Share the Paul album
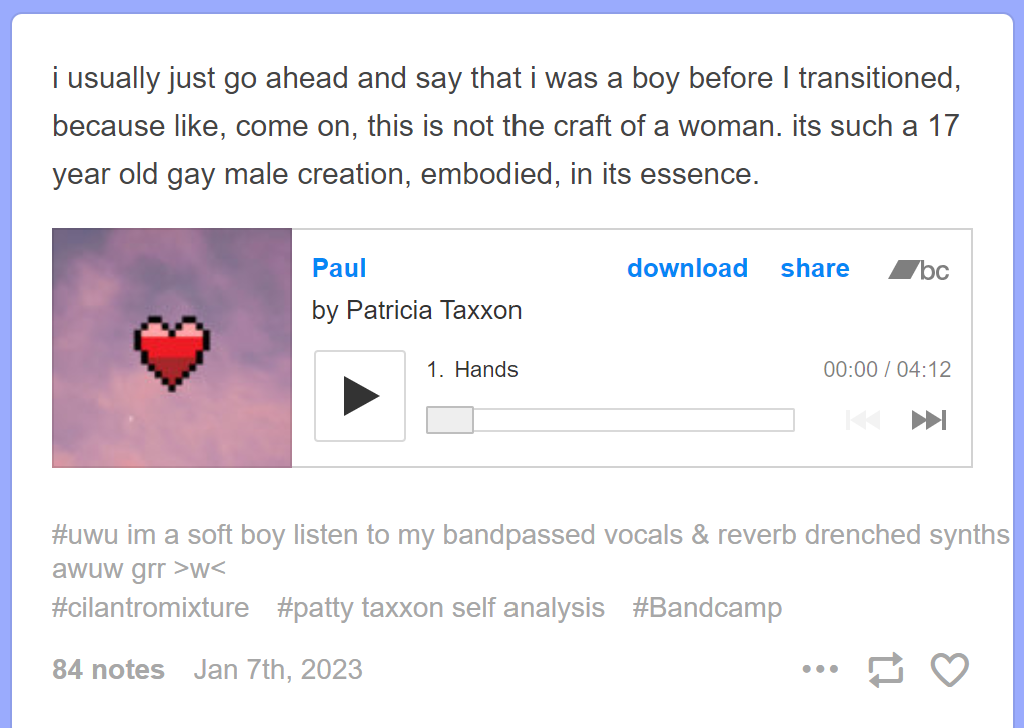Image resolution: width=1024 pixels, height=728 pixels. [814, 268]
